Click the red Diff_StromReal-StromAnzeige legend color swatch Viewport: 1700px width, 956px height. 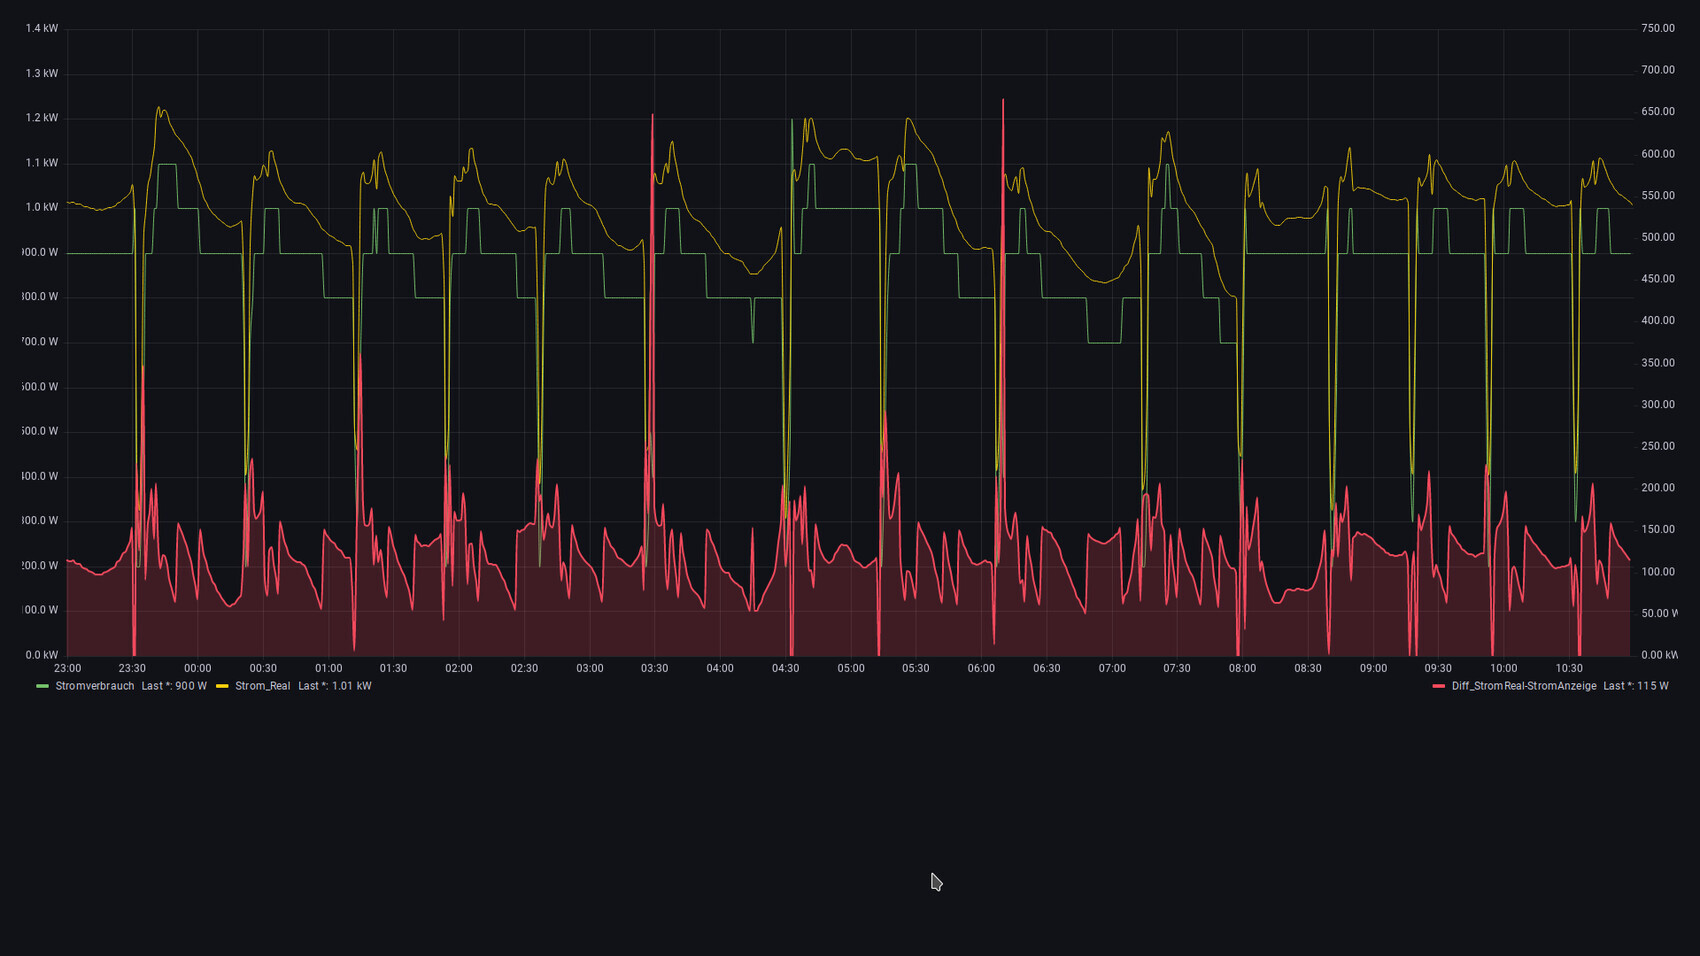click(x=1438, y=686)
